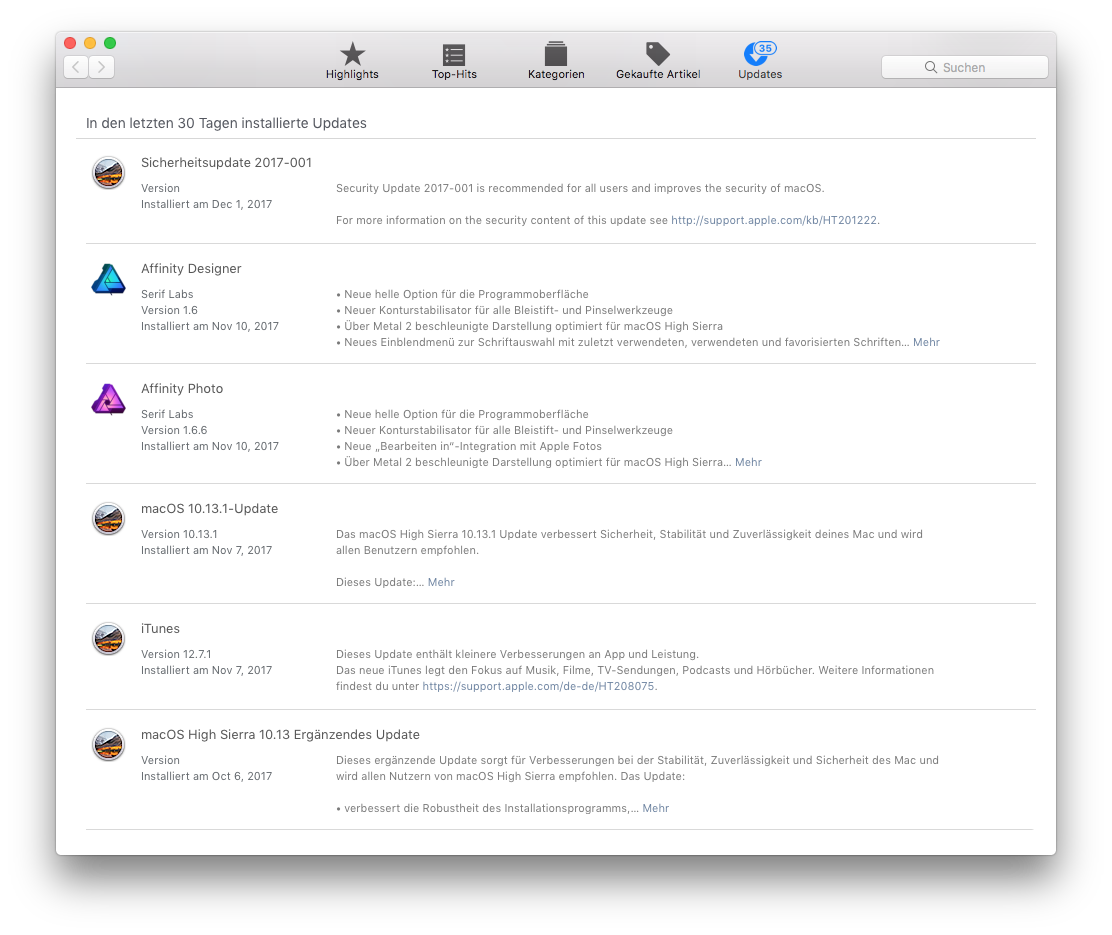Click 'Serif Labs' under Affinity Photo
This screenshot has height=935, width=1112.
click(x=167, y=414)
